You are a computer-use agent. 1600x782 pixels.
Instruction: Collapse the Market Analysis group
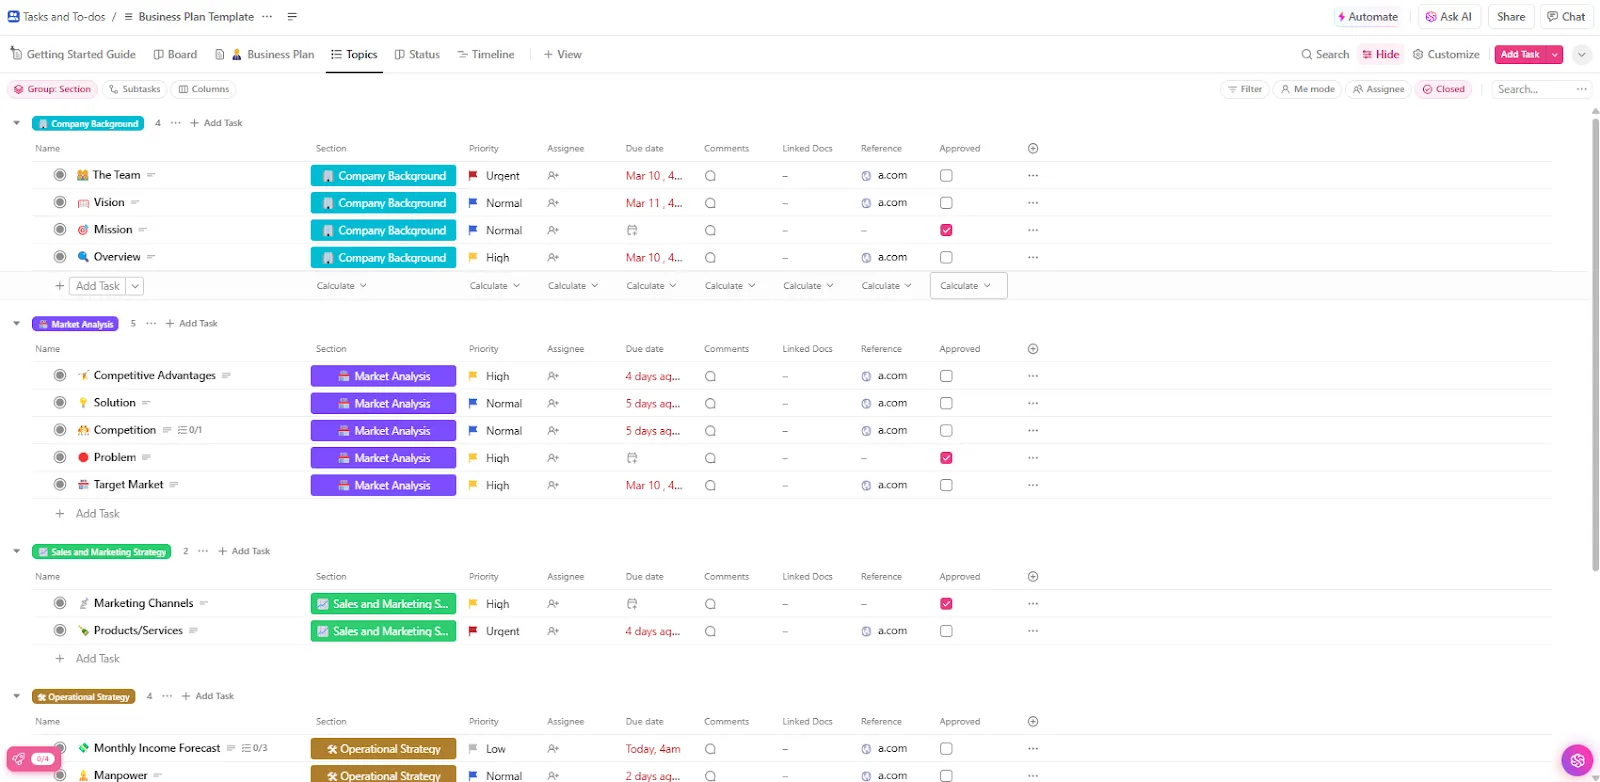coord(16,324)
